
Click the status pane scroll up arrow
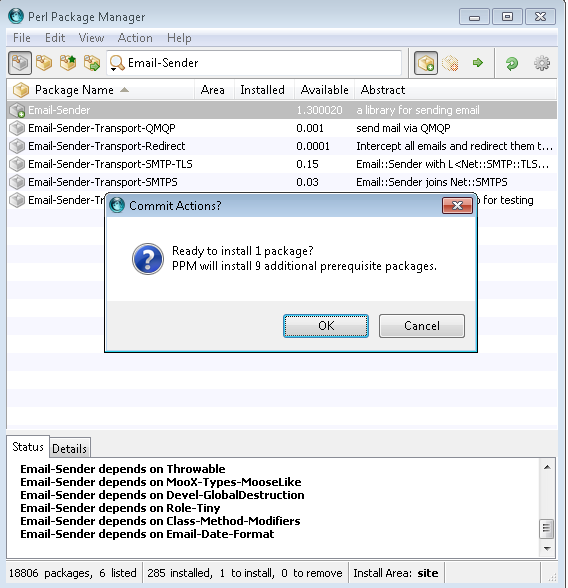(x=547, y=467)
